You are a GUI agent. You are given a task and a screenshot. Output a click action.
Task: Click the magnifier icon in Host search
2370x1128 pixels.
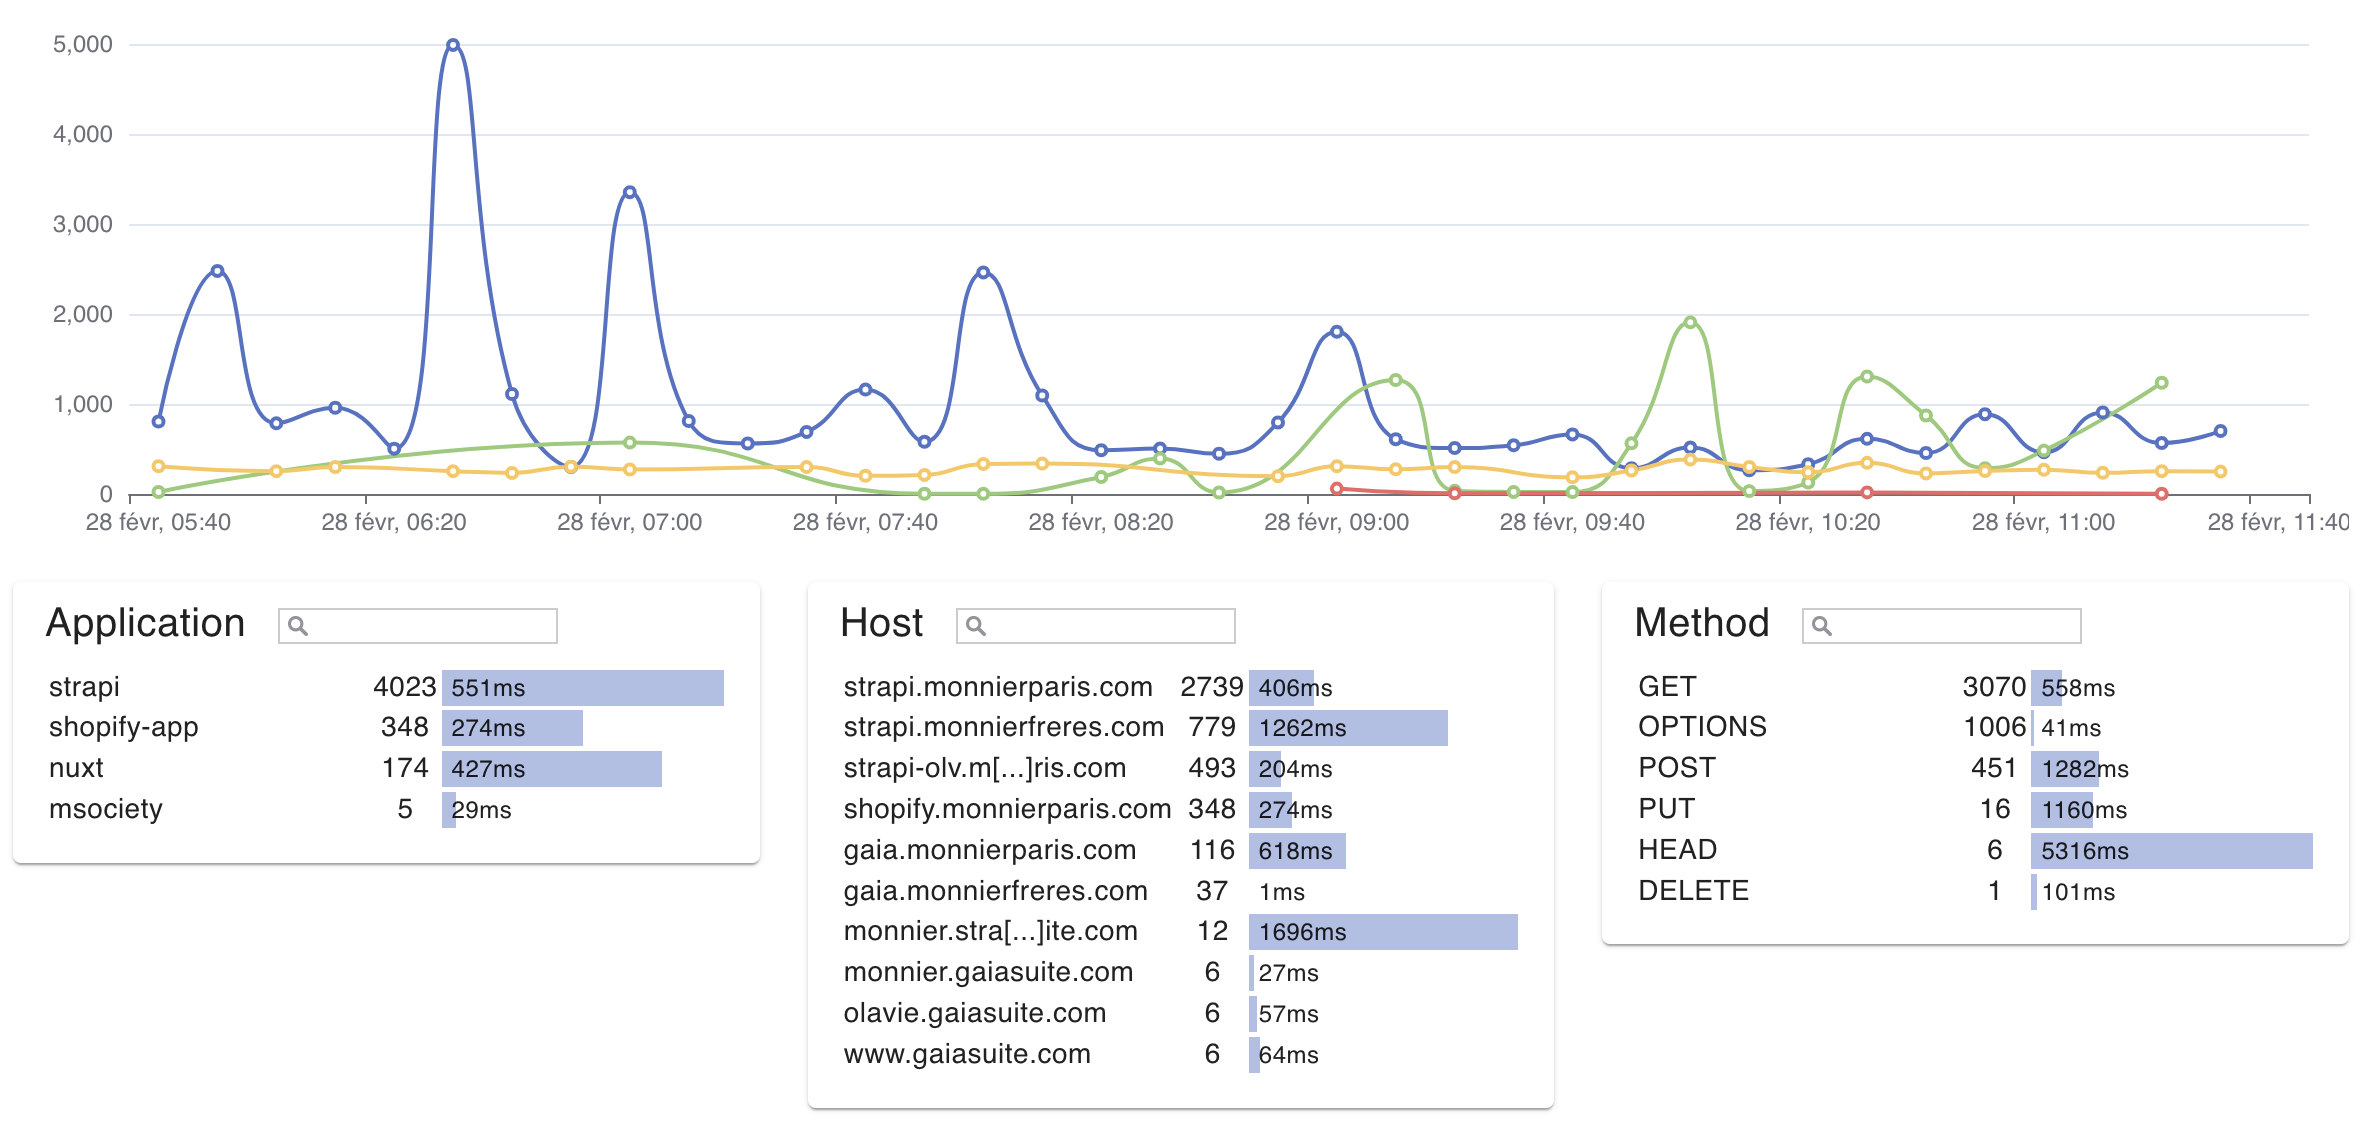click(x=976, y=626)
